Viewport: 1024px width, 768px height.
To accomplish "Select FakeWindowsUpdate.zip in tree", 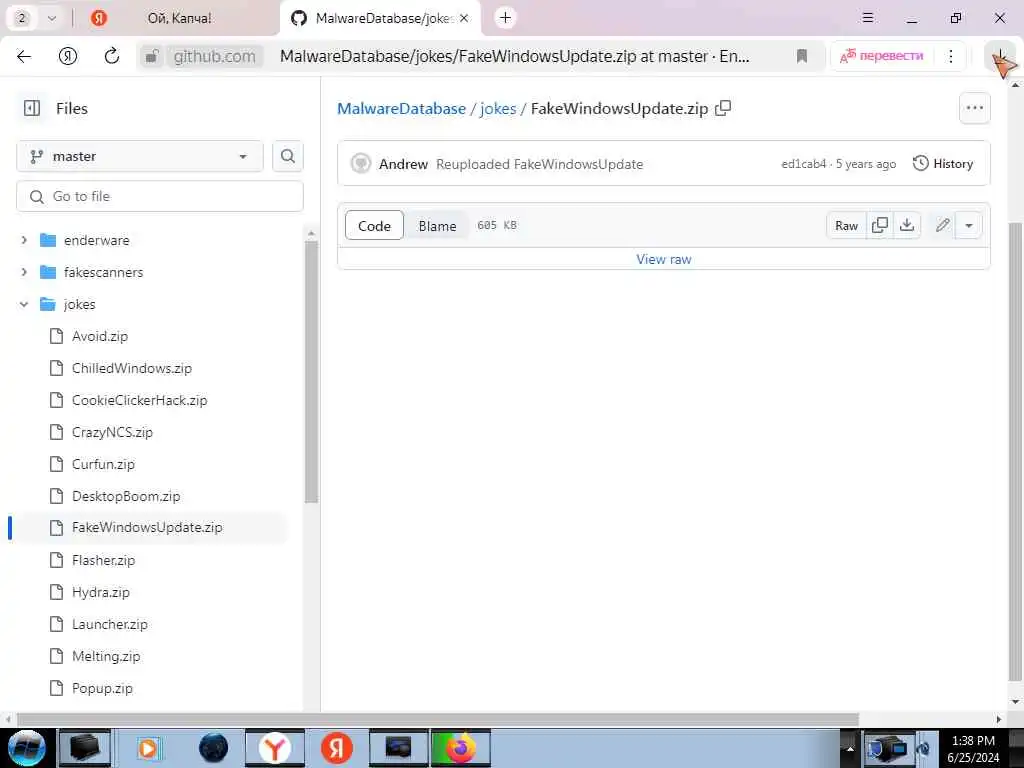I will 147,527.
